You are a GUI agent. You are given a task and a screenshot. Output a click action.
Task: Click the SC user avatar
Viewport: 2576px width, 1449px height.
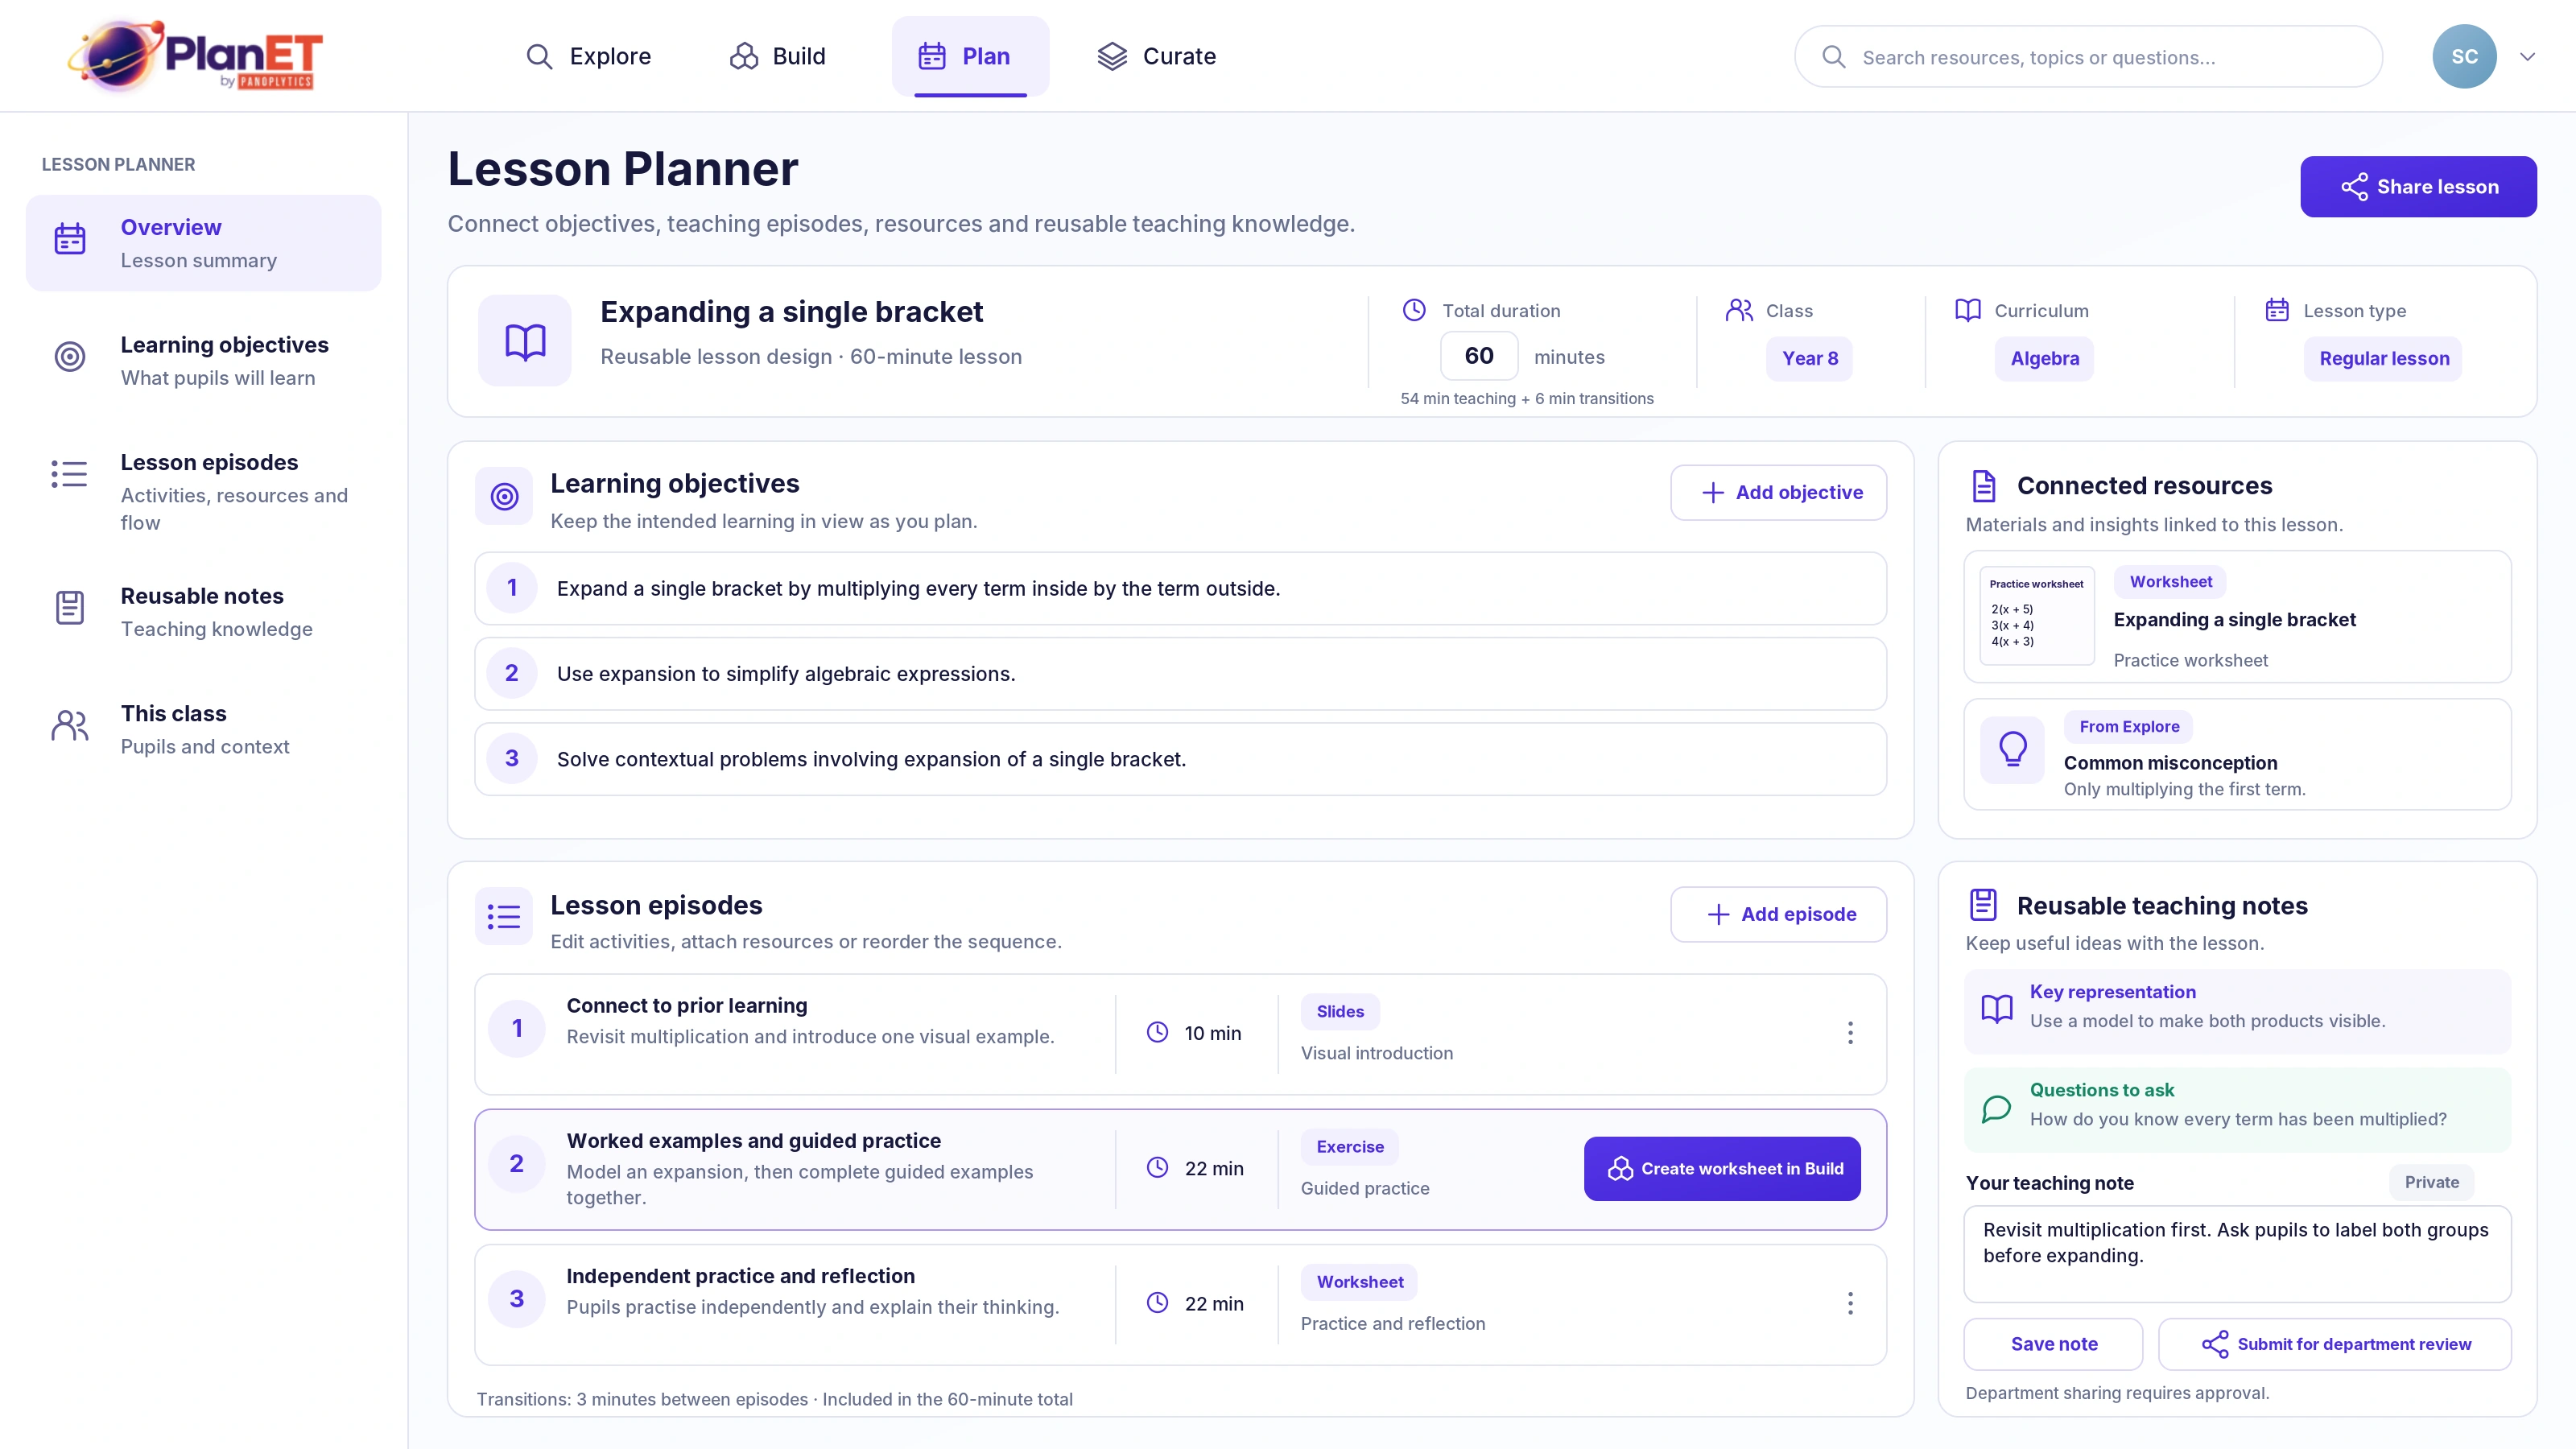[2464, 56]
